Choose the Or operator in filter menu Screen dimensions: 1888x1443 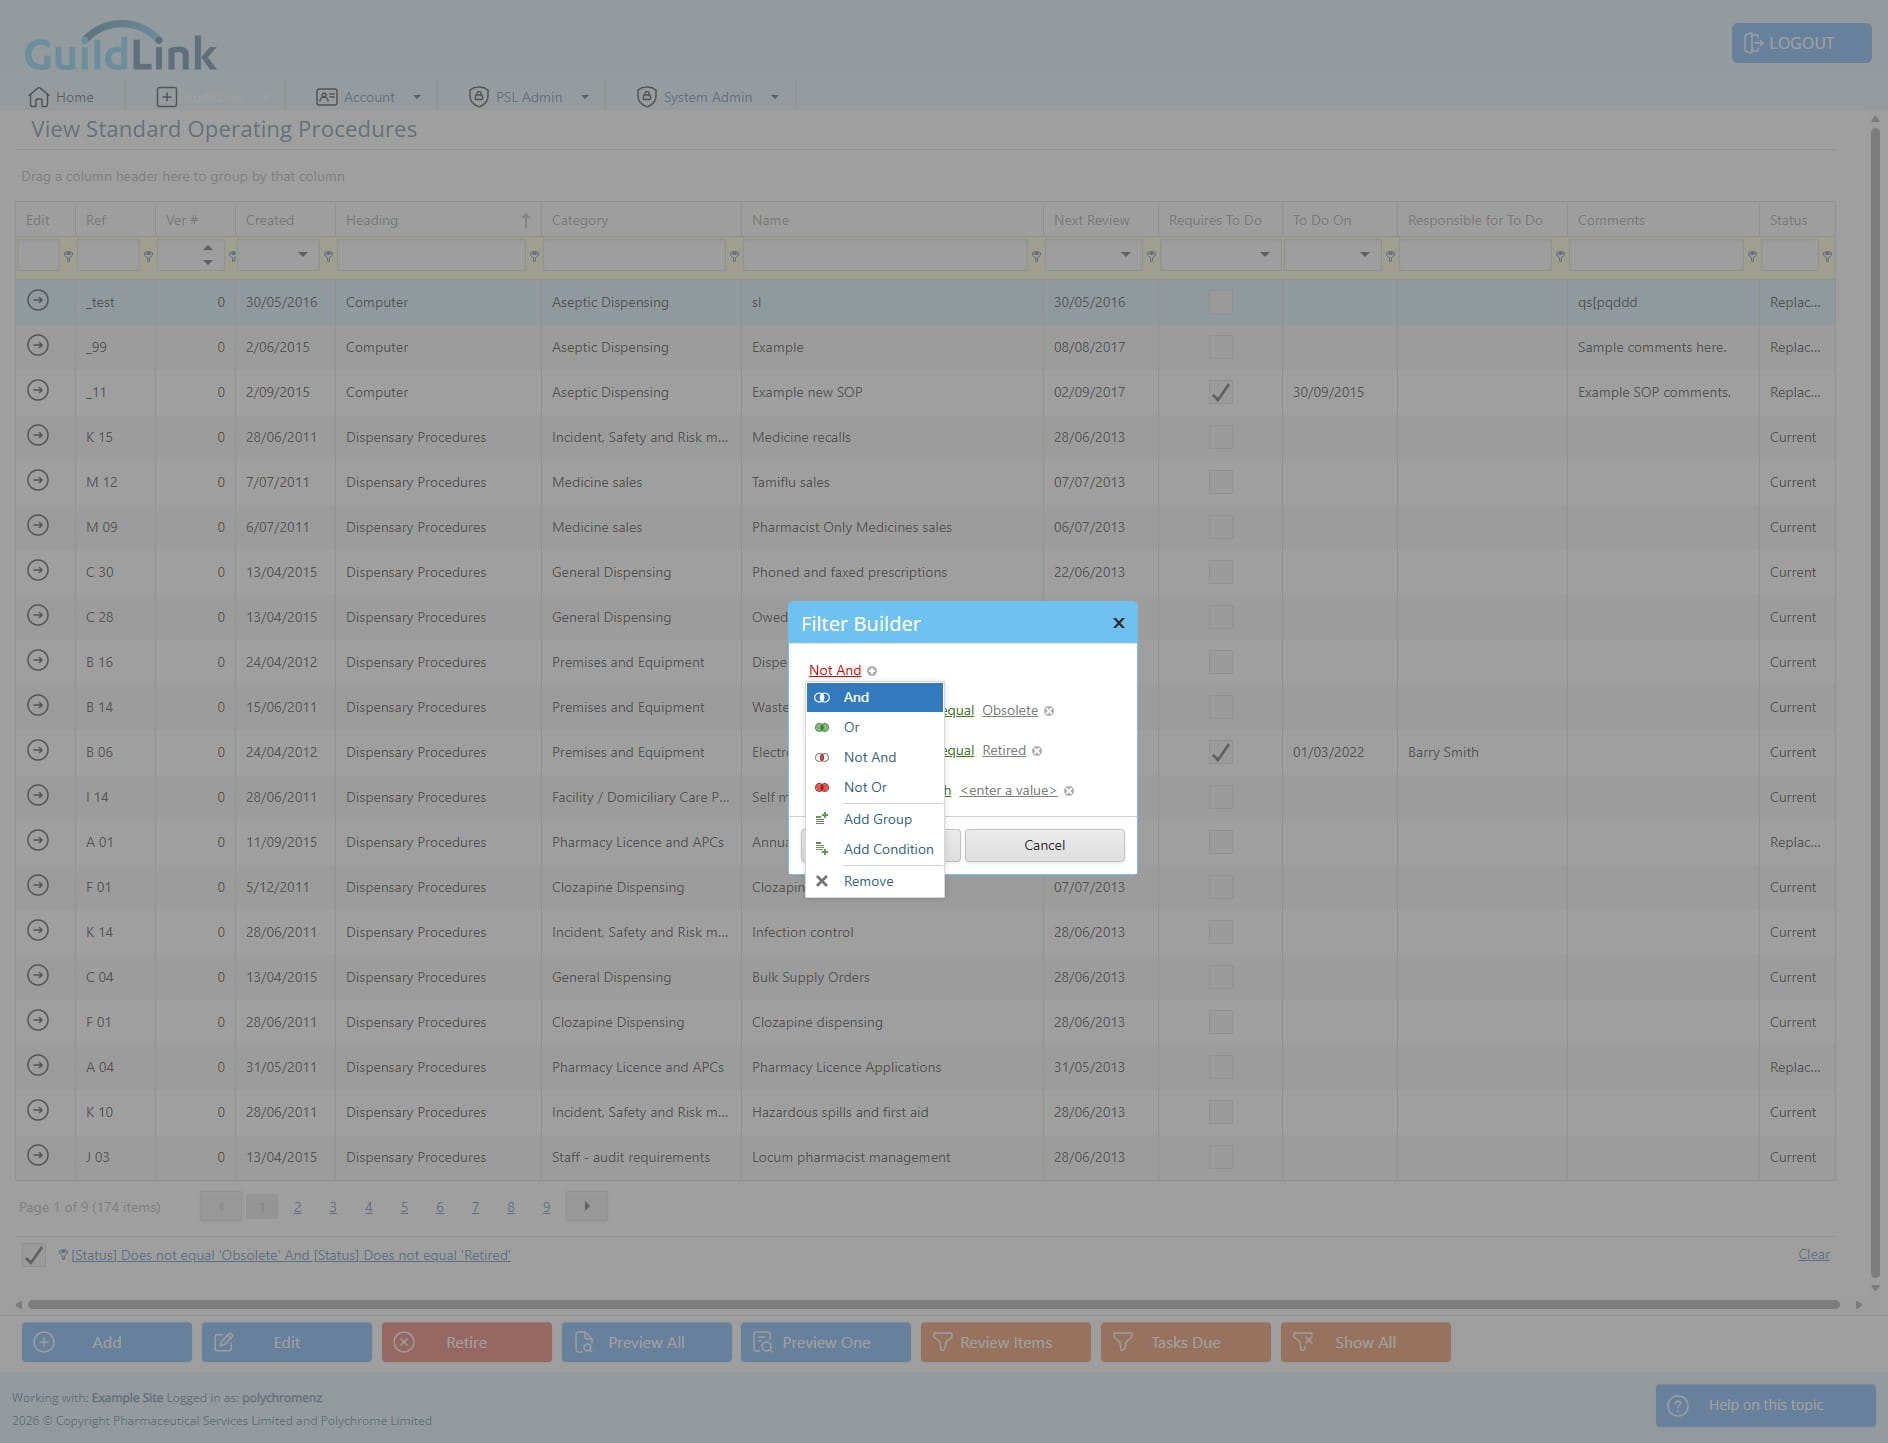coord(874,727)
